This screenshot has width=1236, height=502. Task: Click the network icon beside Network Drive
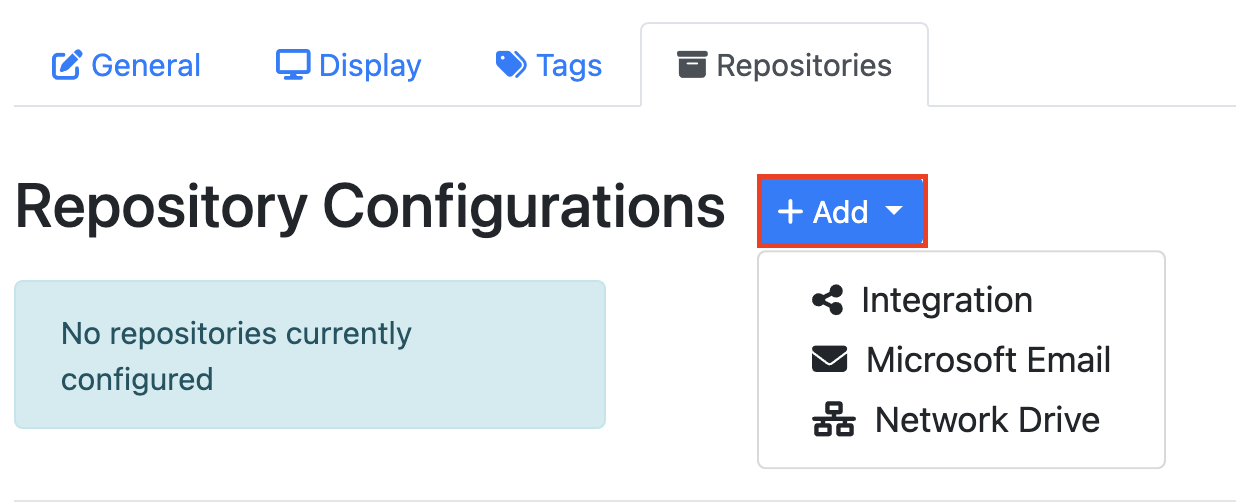click(x=833, y=420)
